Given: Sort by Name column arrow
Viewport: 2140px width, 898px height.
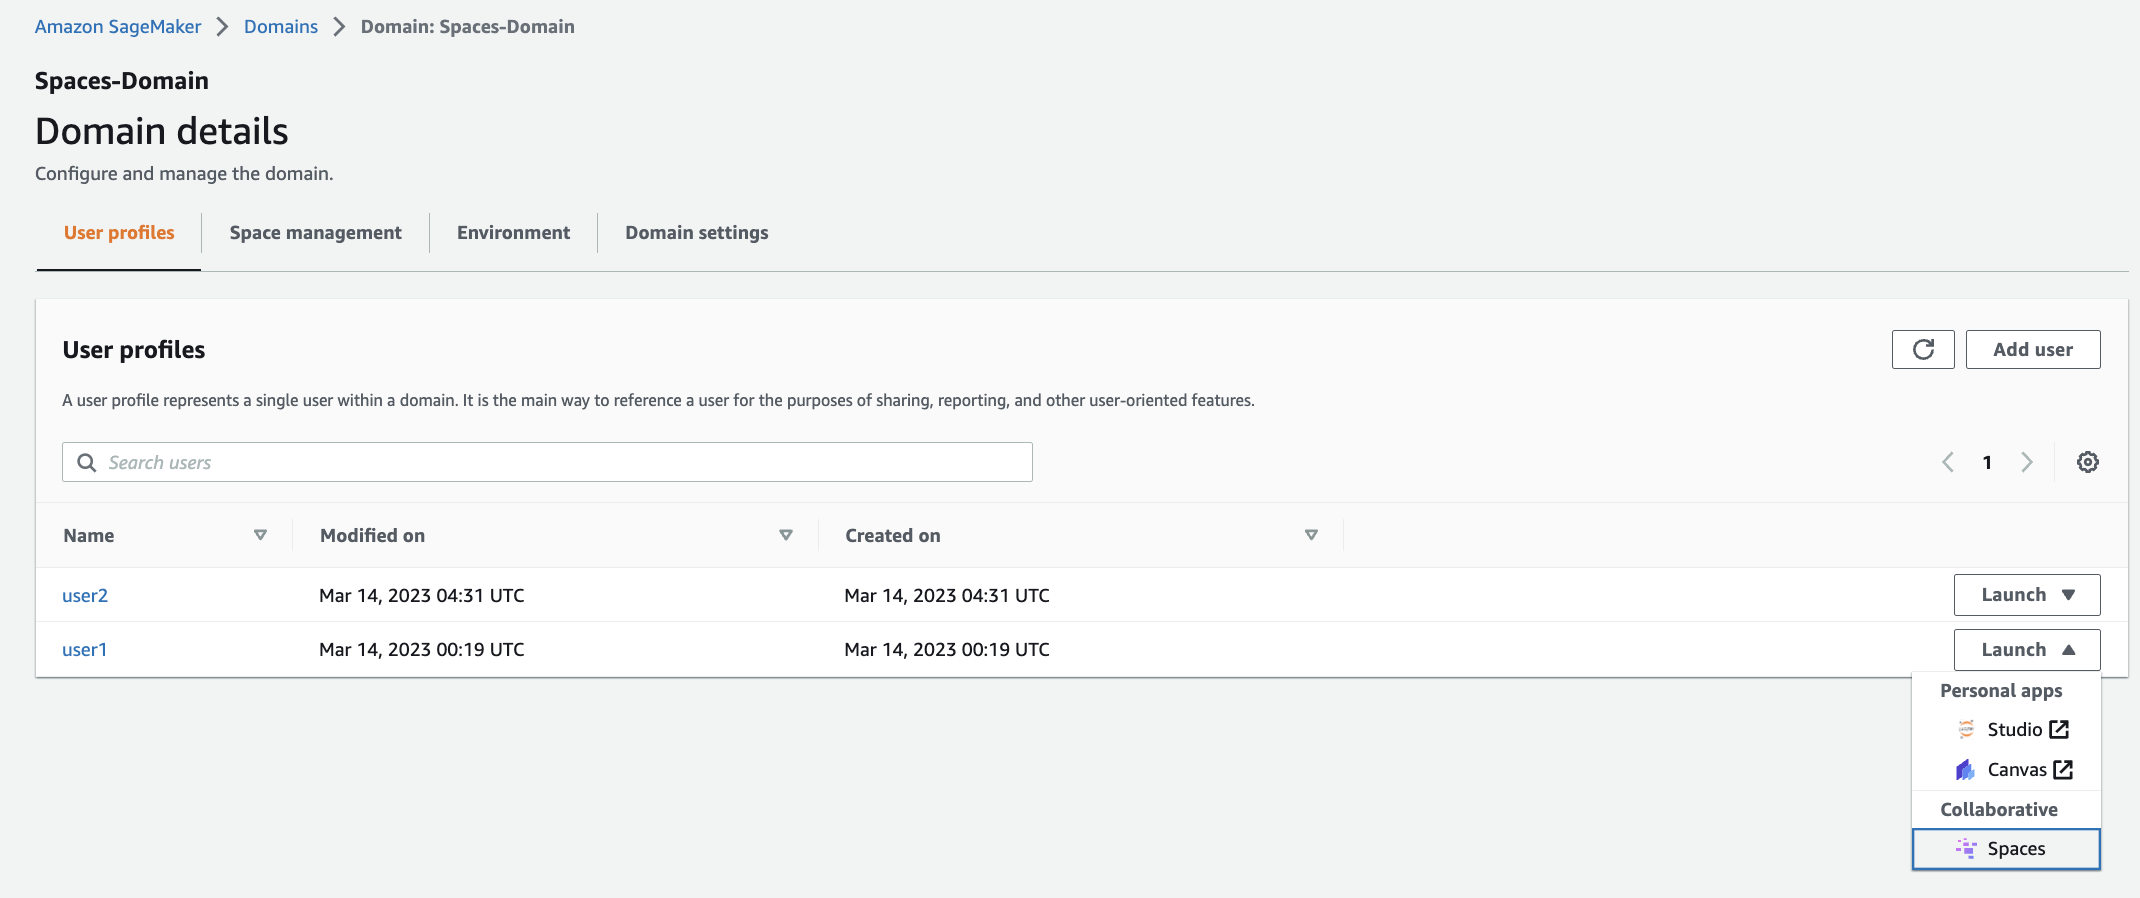Looking at the screenshot, I should click(260, 535).
